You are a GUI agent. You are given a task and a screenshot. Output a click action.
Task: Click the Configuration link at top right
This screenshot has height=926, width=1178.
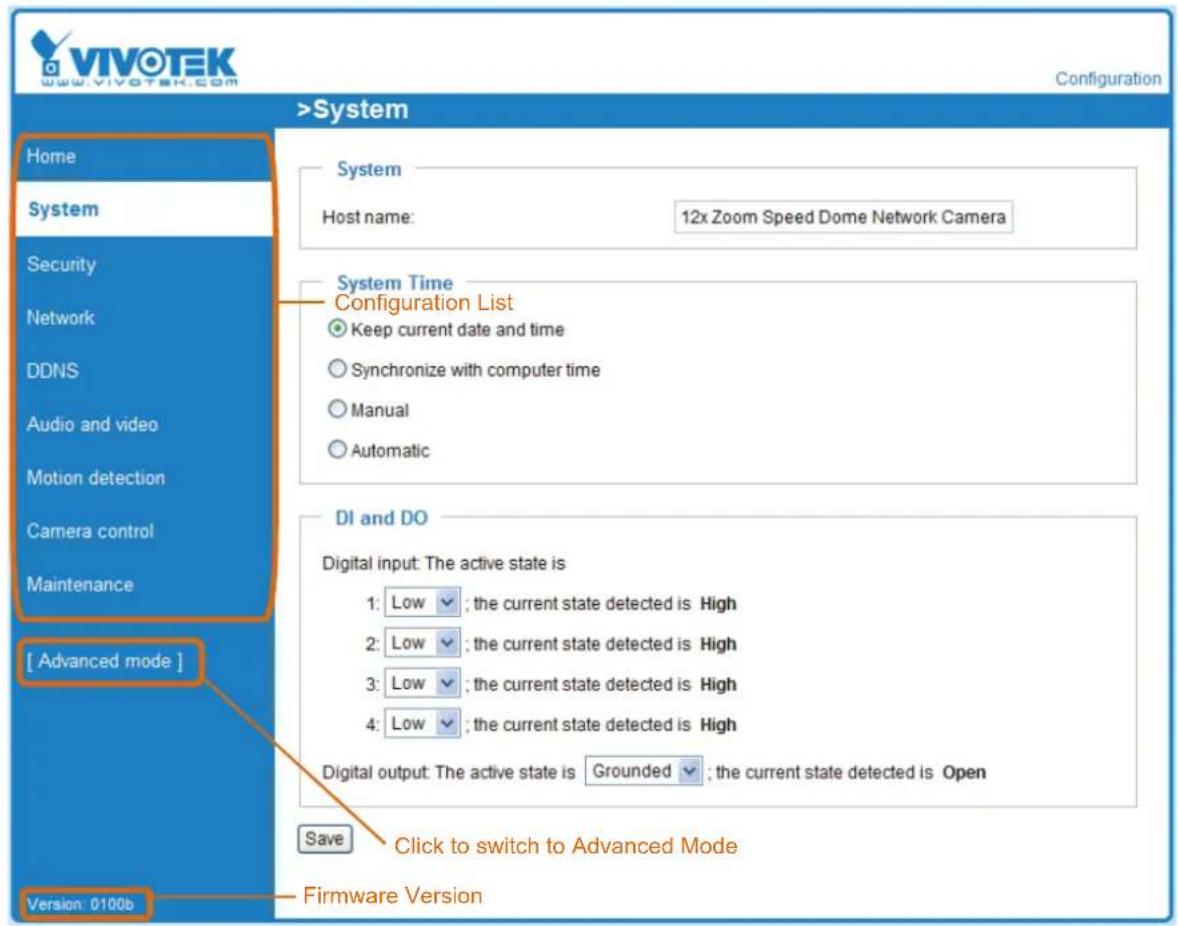point(1108,79)
